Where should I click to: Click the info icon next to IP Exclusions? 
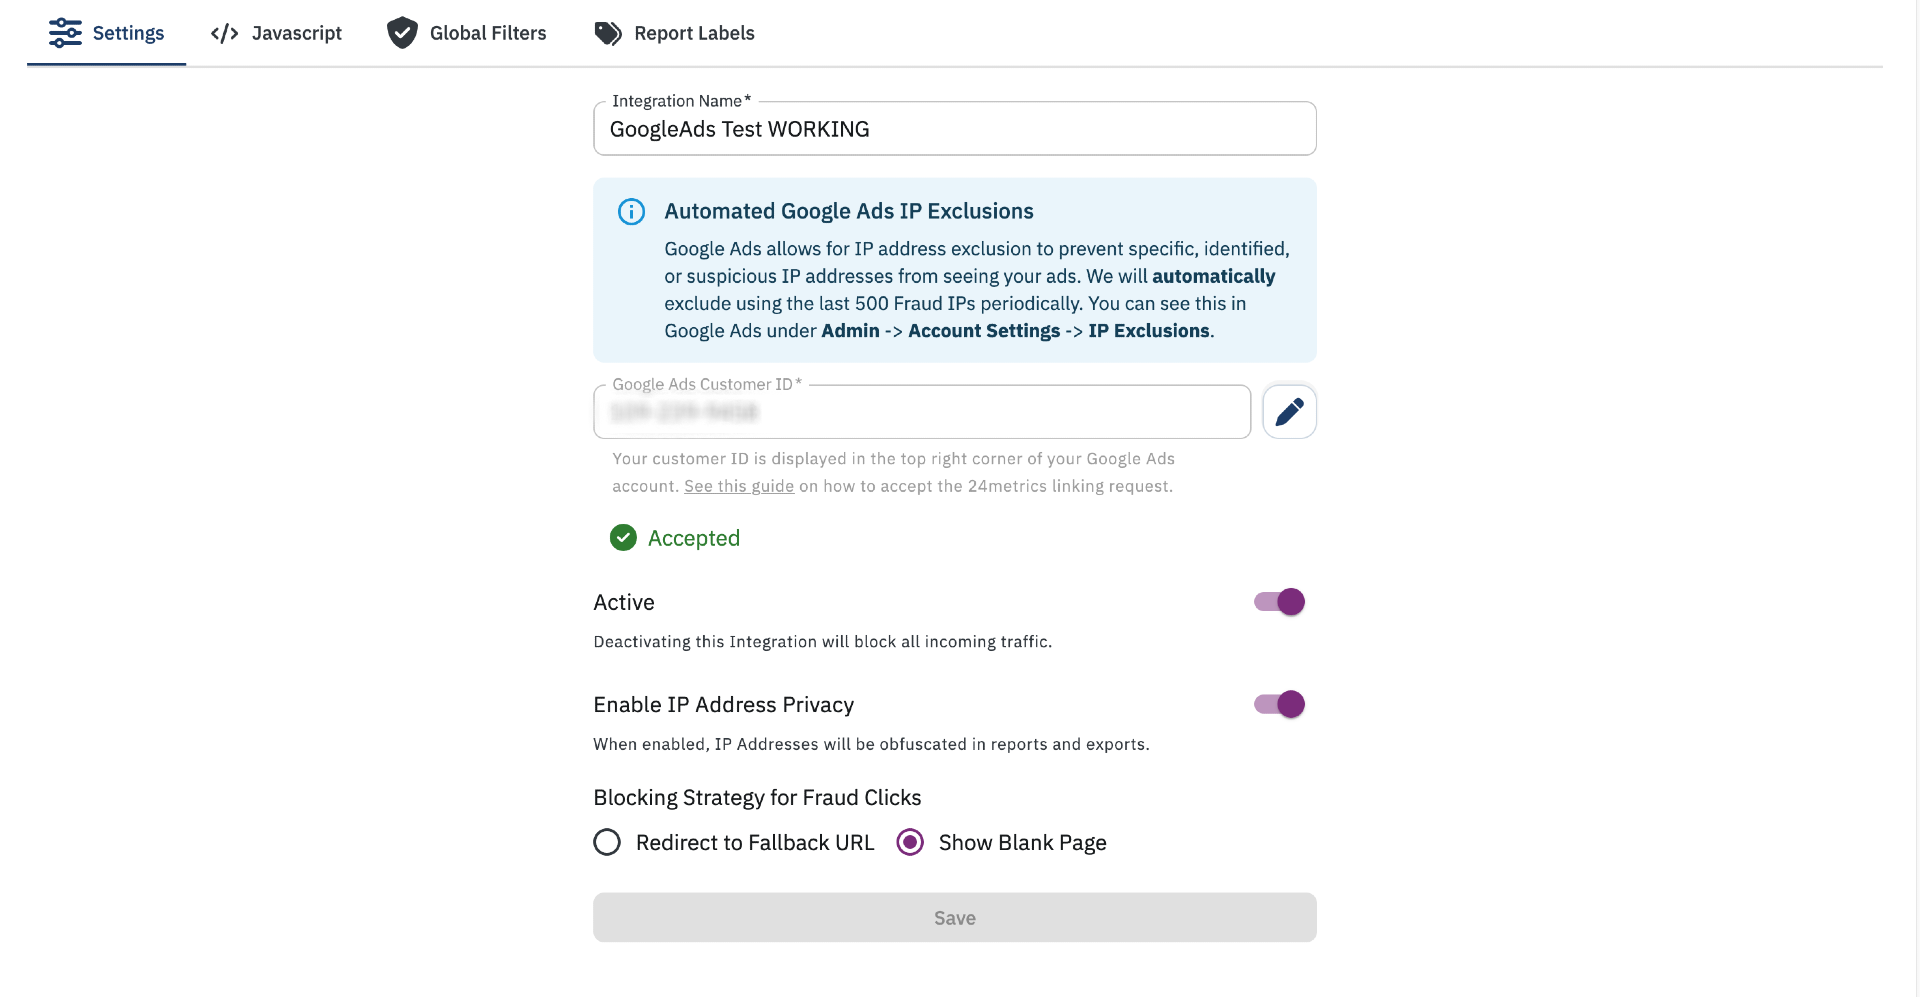[x=631, y=211]
